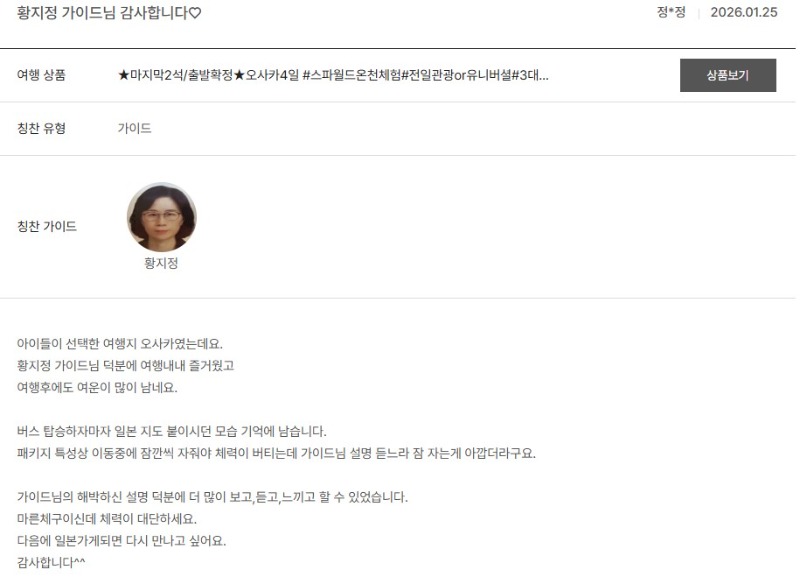
Task: Select the 황지정 name under the photo
Action: (x=161, y=263)
